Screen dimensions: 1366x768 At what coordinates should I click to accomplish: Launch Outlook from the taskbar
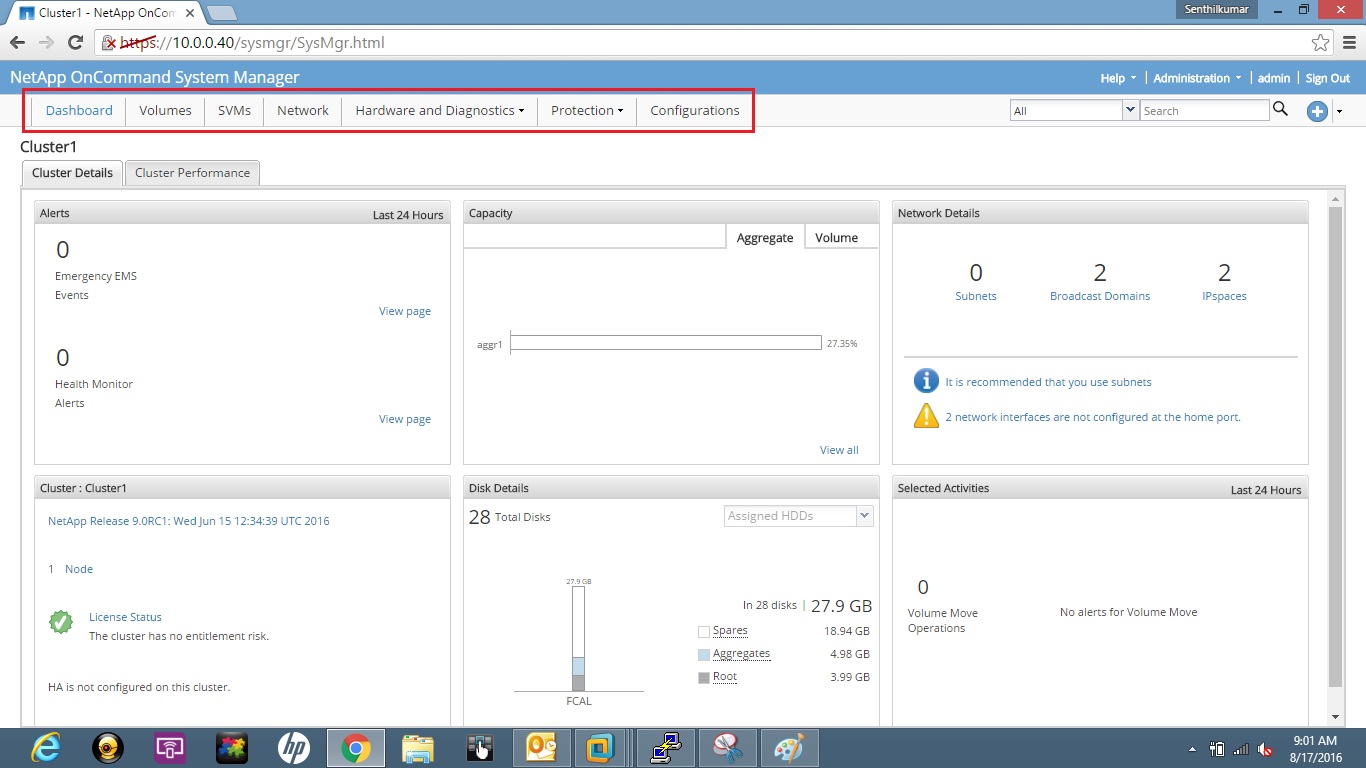click(x=541, y=747)
